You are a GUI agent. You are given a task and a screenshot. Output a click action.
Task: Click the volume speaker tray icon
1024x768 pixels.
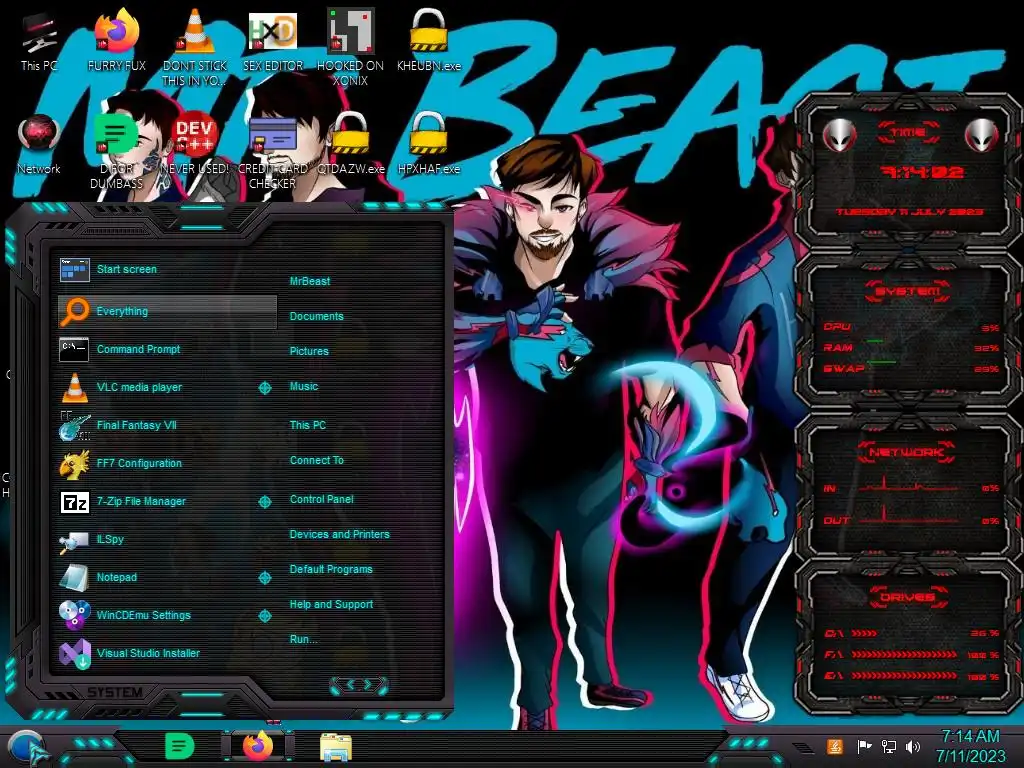pyautogui.click(x=913, y=746)
